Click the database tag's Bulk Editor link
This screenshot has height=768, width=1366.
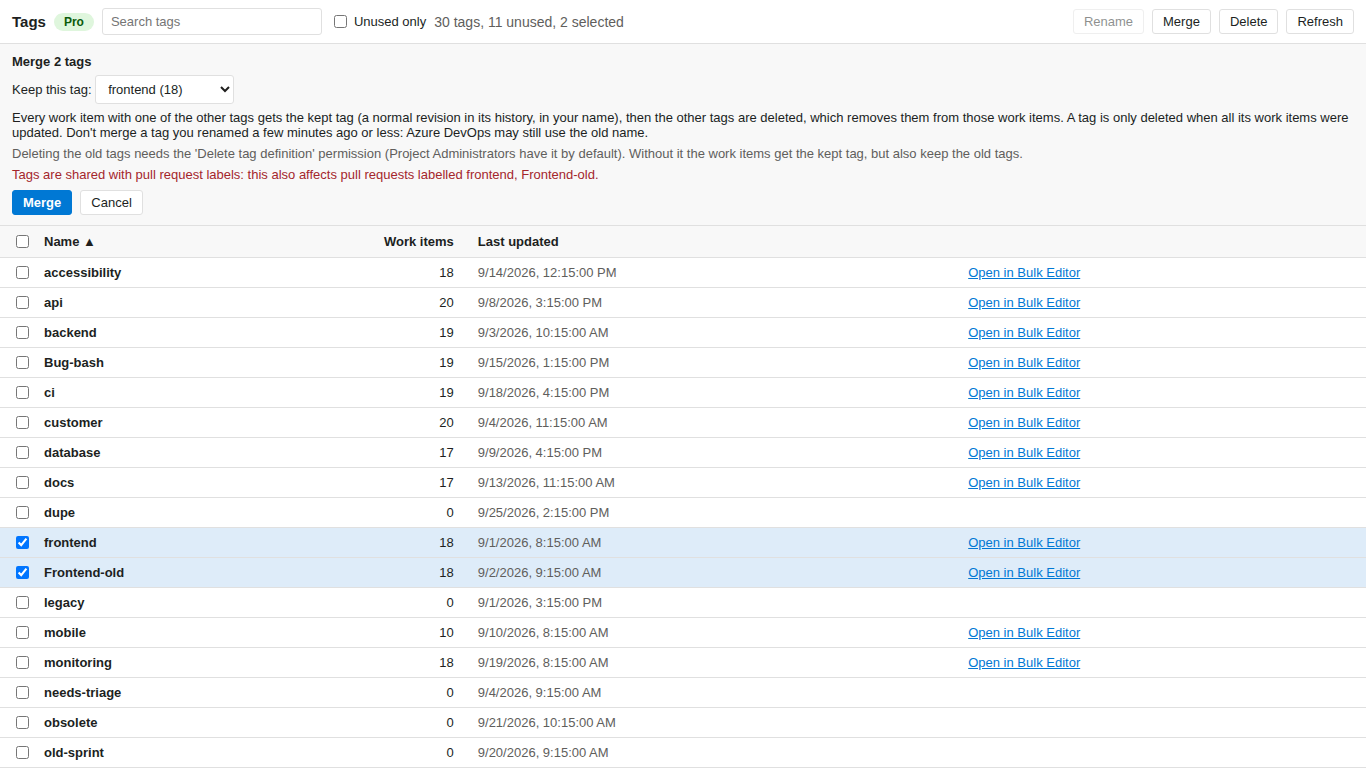coord(1024,453)
